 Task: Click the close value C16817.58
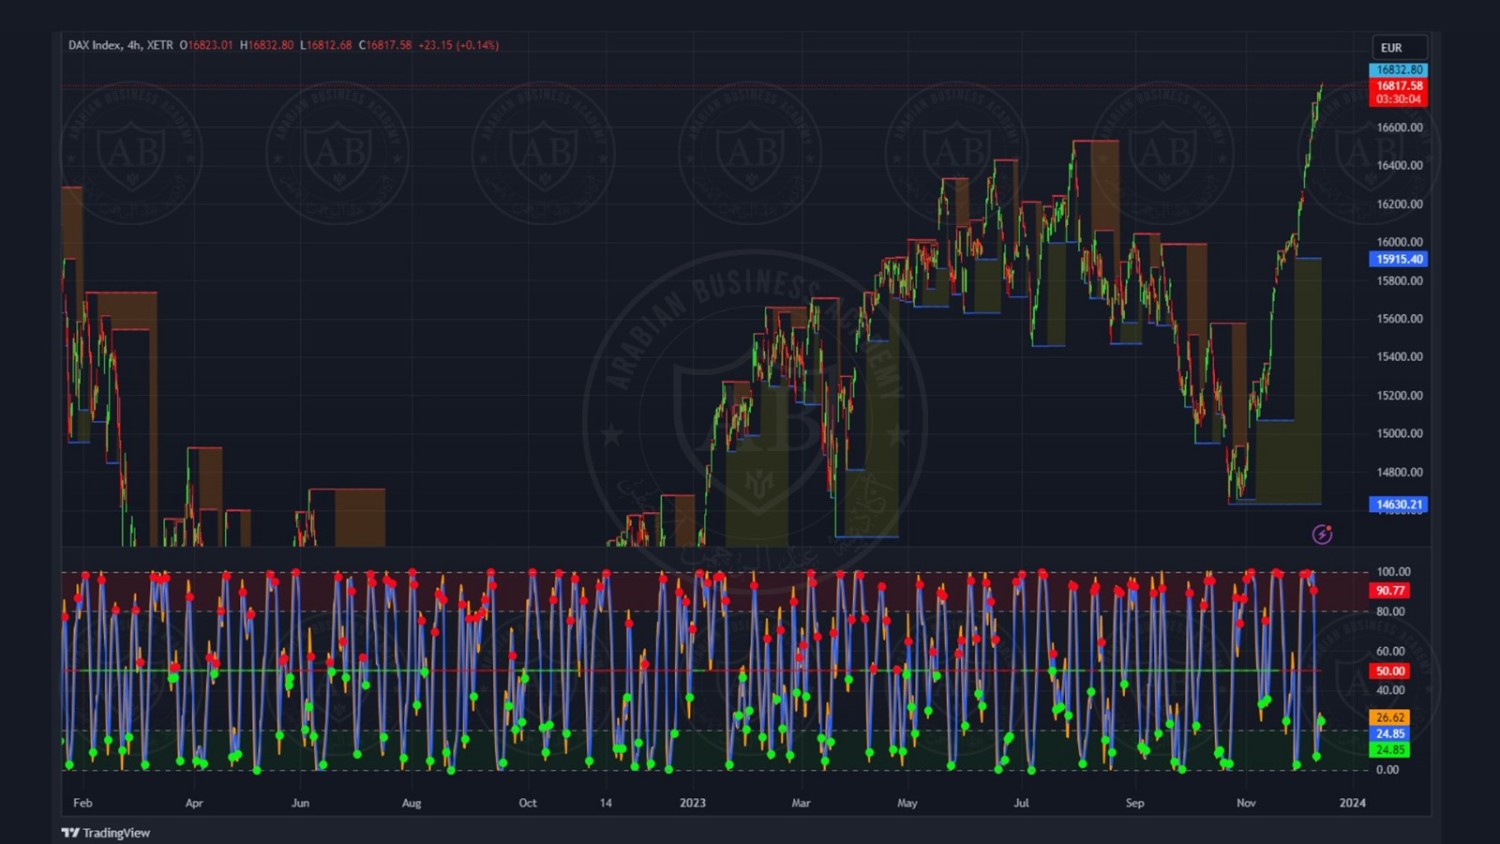[x=385, y=45]
